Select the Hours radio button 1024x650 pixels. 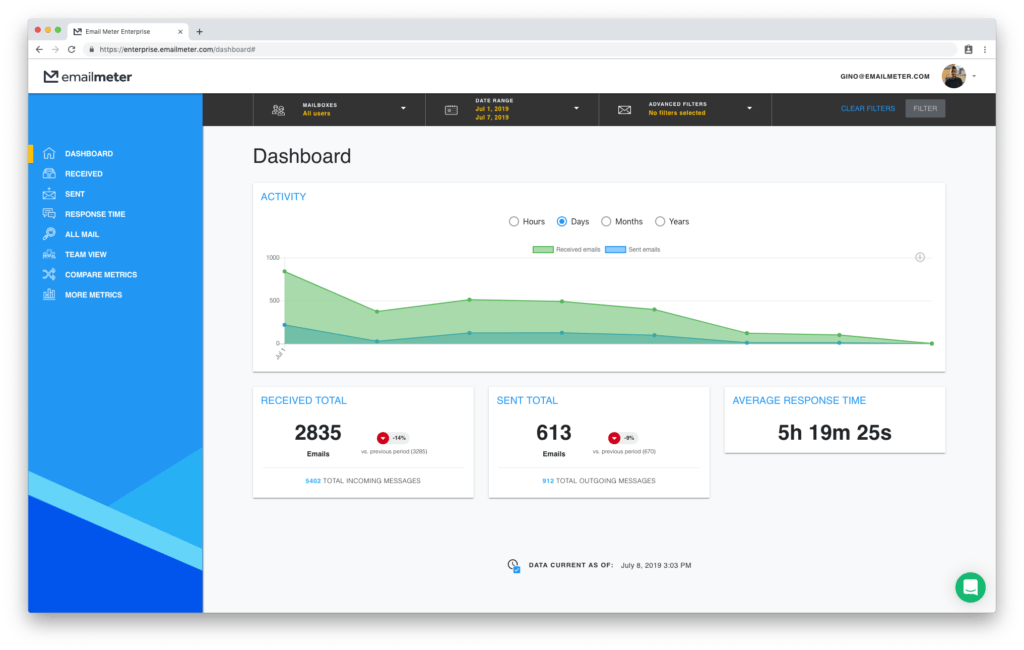(x=513, y=221)
